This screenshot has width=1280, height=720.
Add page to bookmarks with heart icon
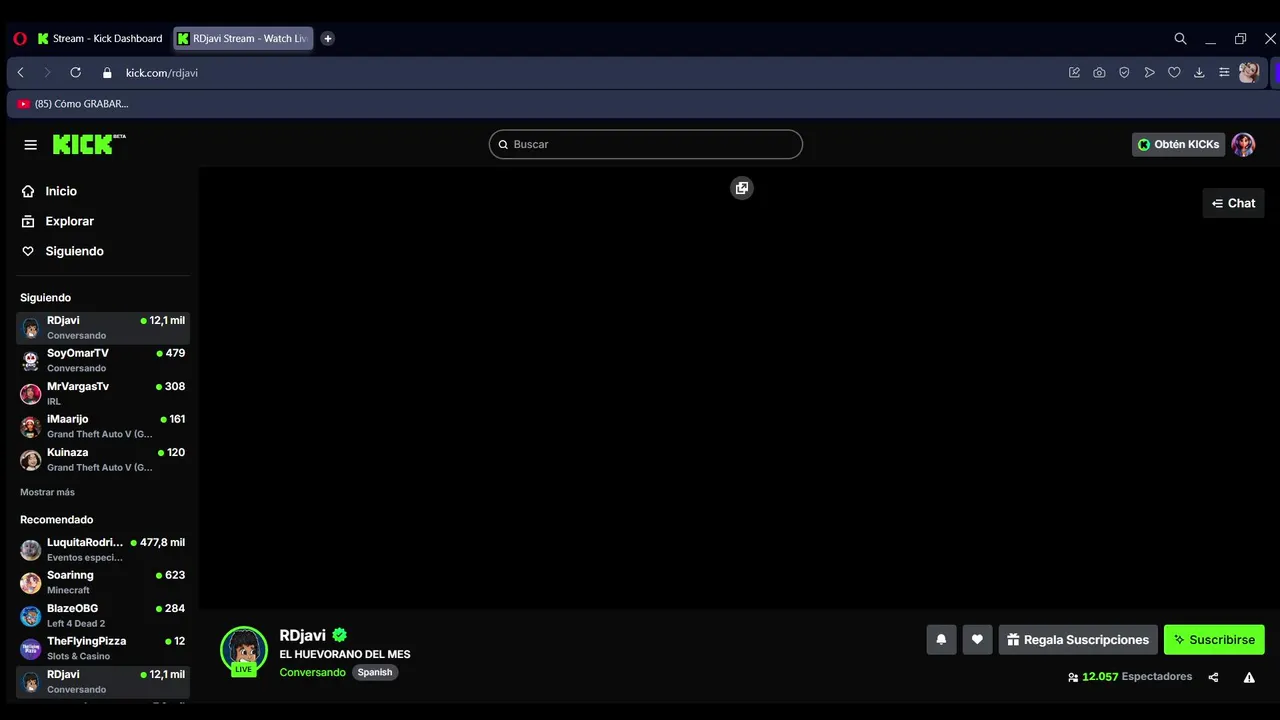[x=1174, y=72]
